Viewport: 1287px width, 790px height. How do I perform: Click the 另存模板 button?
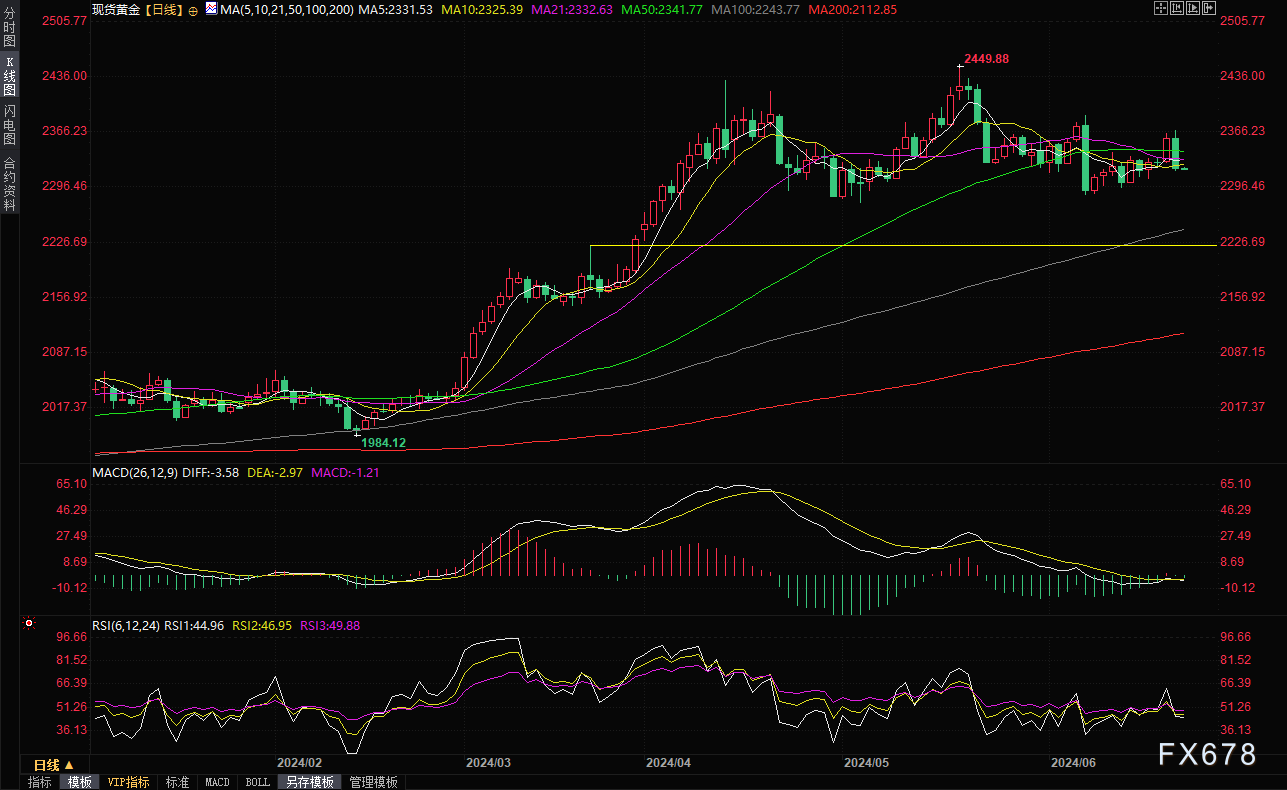coord(309,782)
